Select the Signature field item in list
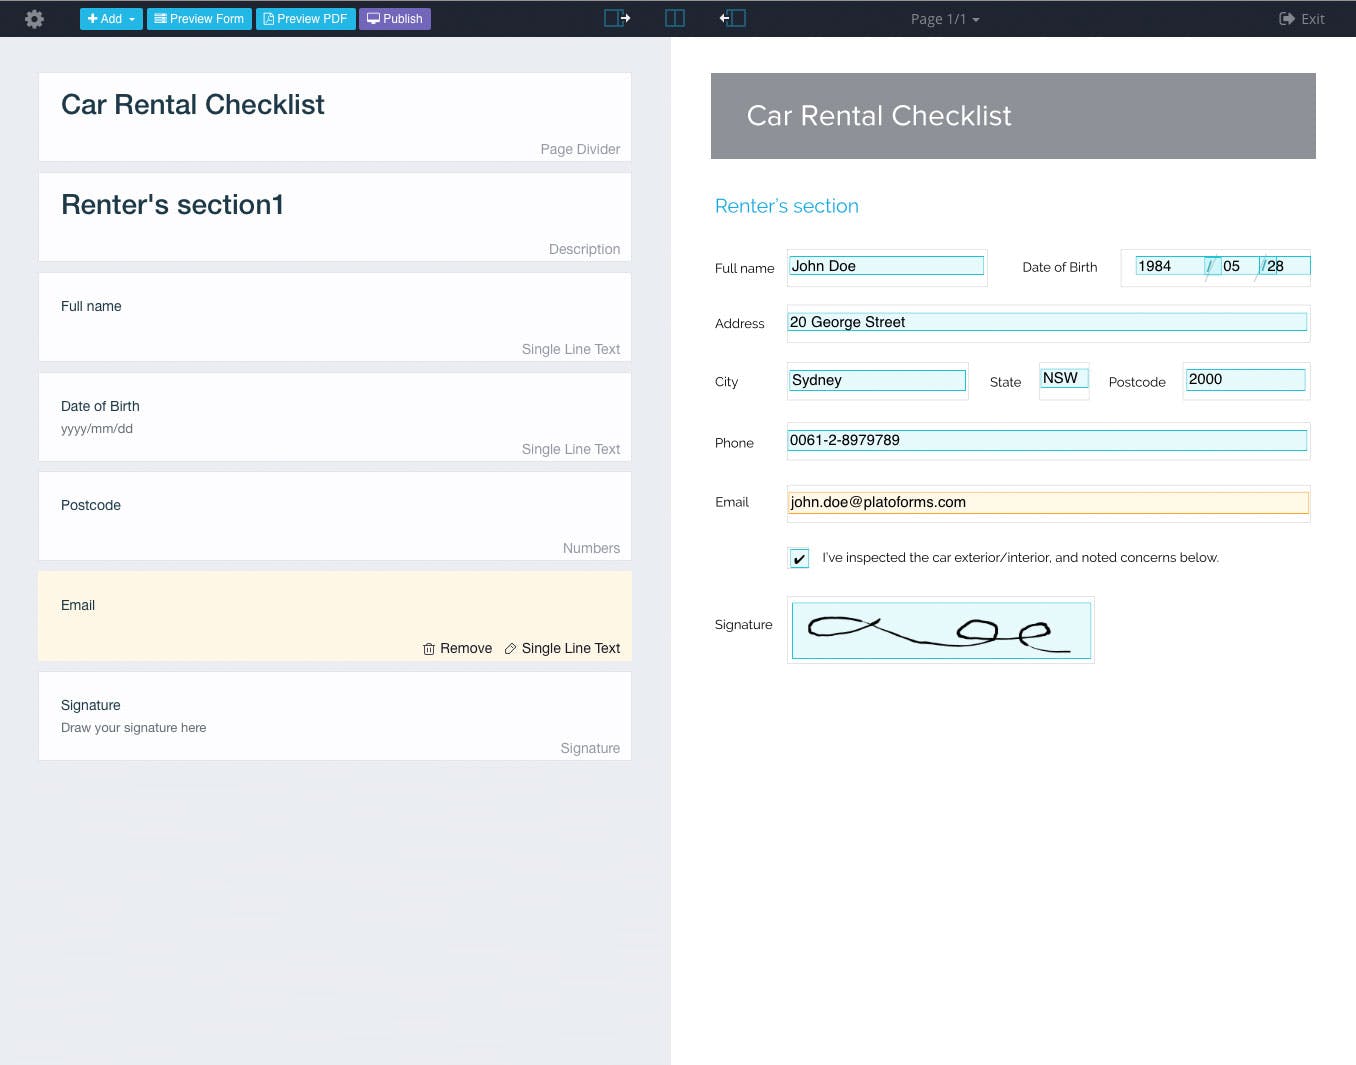 pyautogui.click(x=334, y=716)
